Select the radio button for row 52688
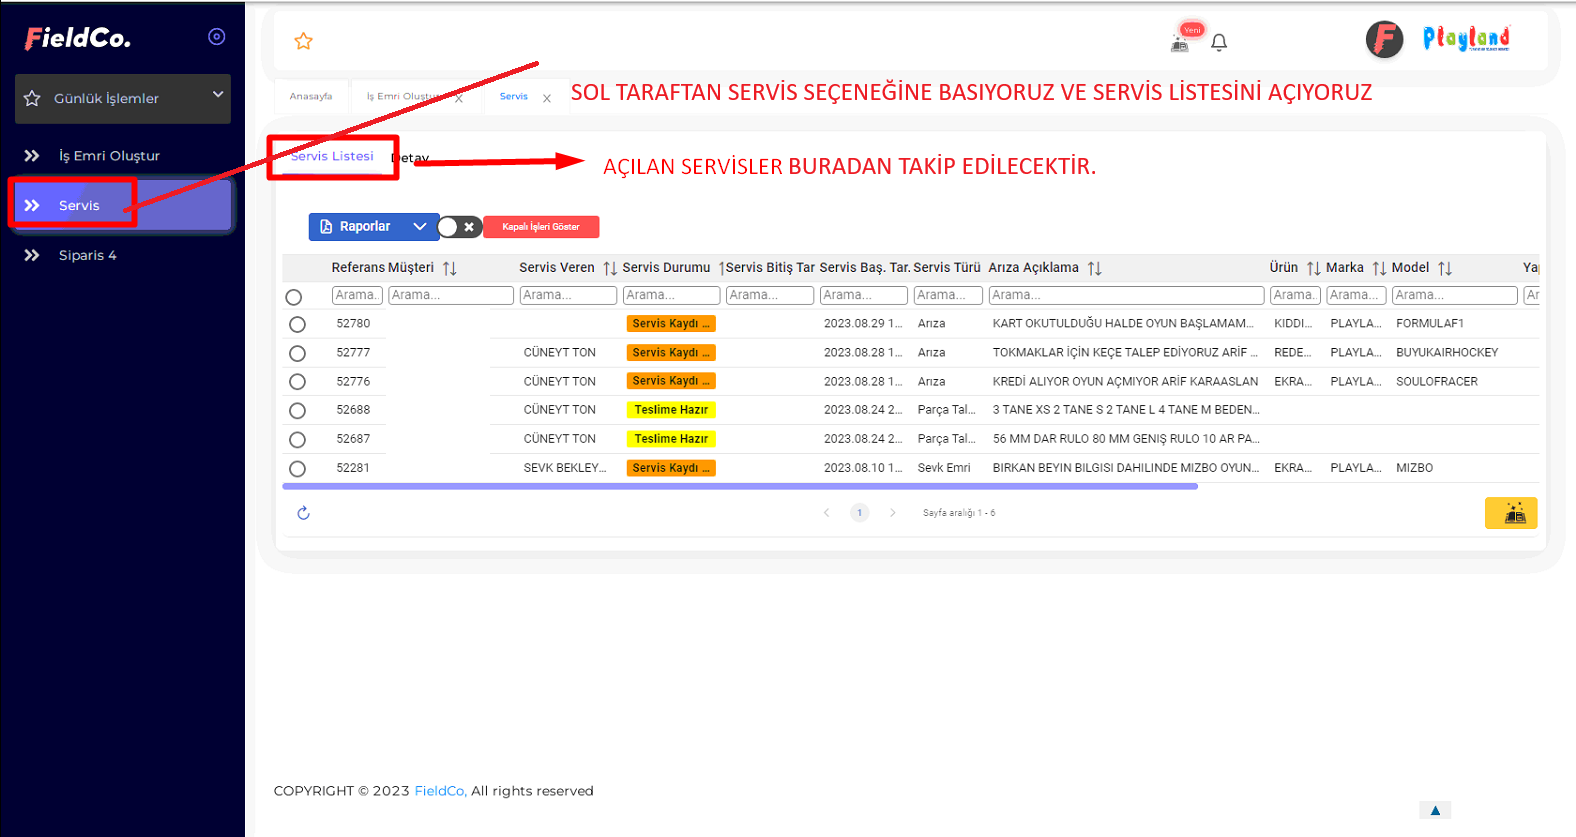Viewport: 1576px width, 837px height. (x=297, y=410)
